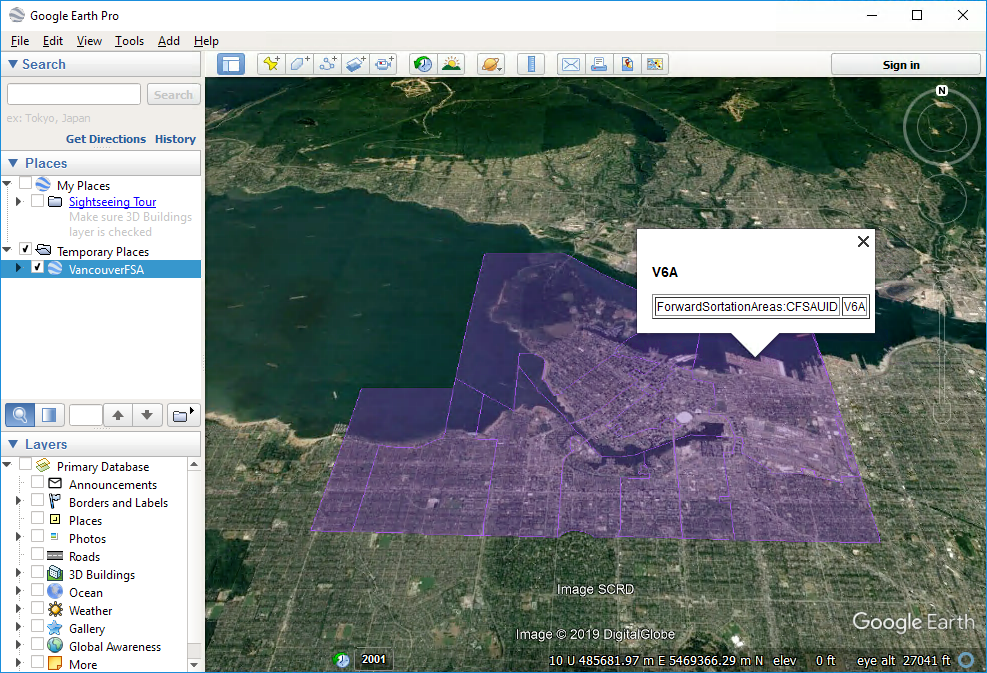Collapse the Places panel triangle
The height and width of the screenshot is (673, 987).
tap(13, 163)
